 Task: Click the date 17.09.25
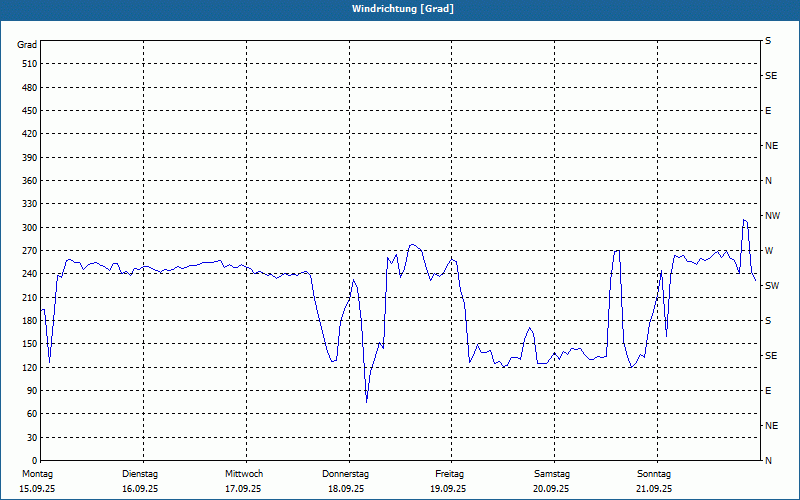click(243, 489)
